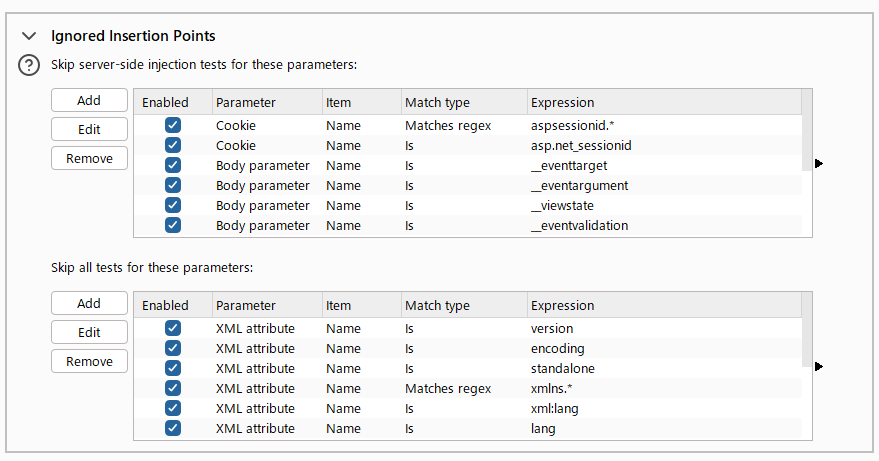Image resolution: width=879 pixels, height=461 pixels.
Task: Add a server-side injection skip parameter
Action: pos(89,100)
